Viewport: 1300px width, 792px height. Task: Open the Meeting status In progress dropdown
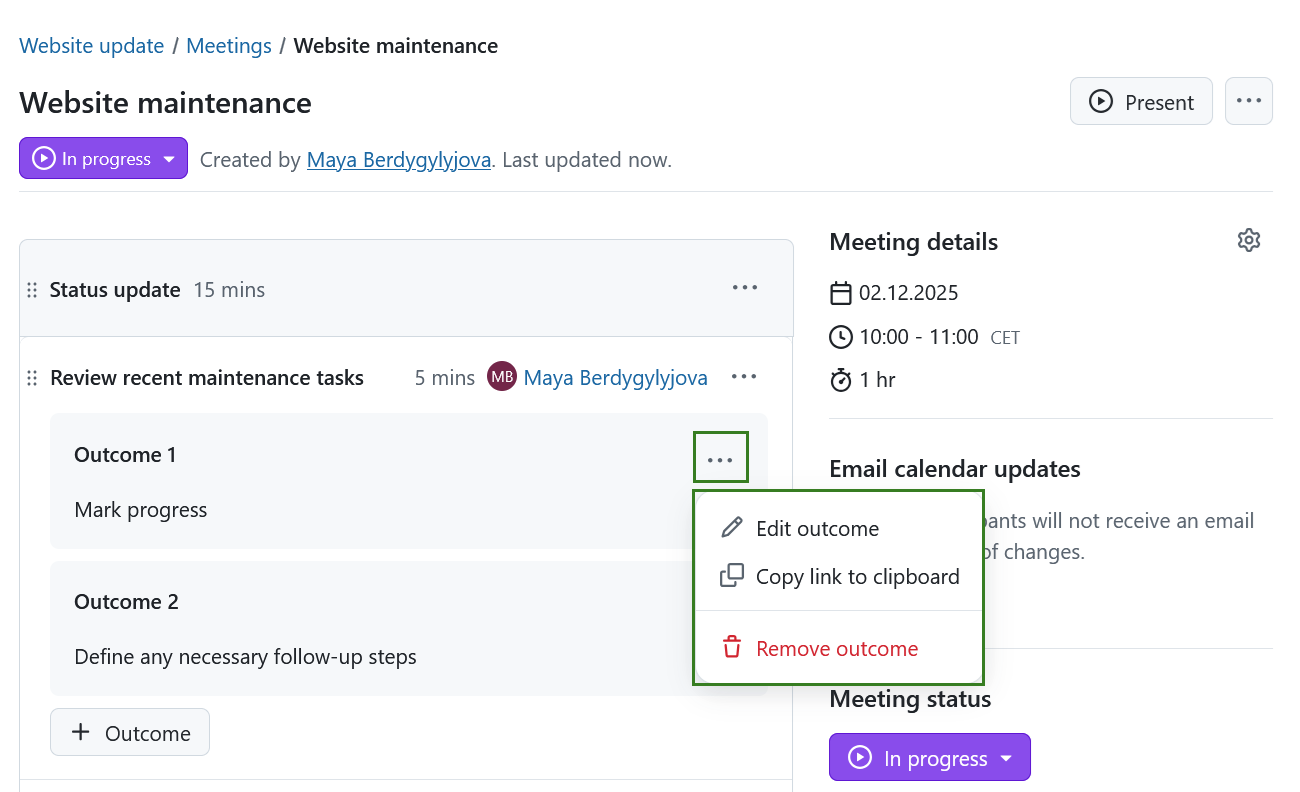[x=929, y=757]
